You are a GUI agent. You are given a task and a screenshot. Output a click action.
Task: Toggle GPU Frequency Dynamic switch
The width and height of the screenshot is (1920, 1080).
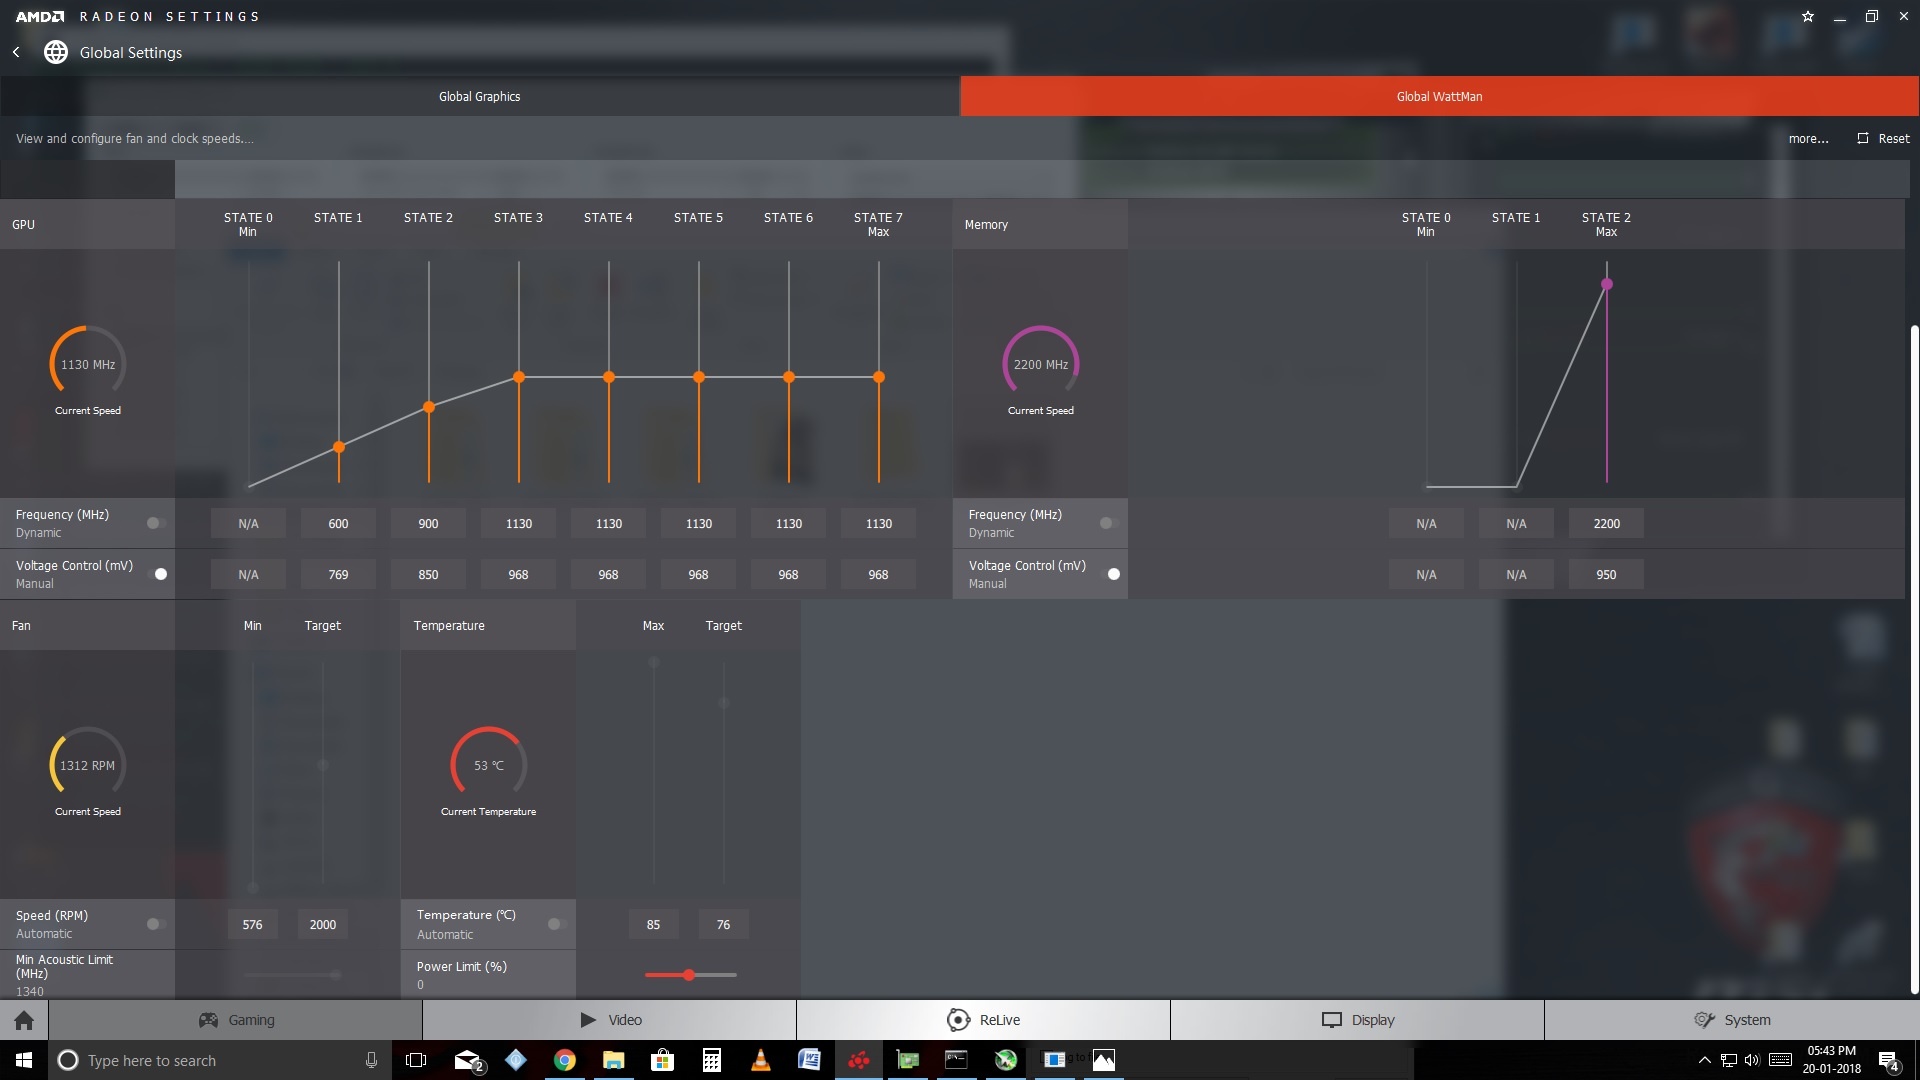click(x=156, y=523)
